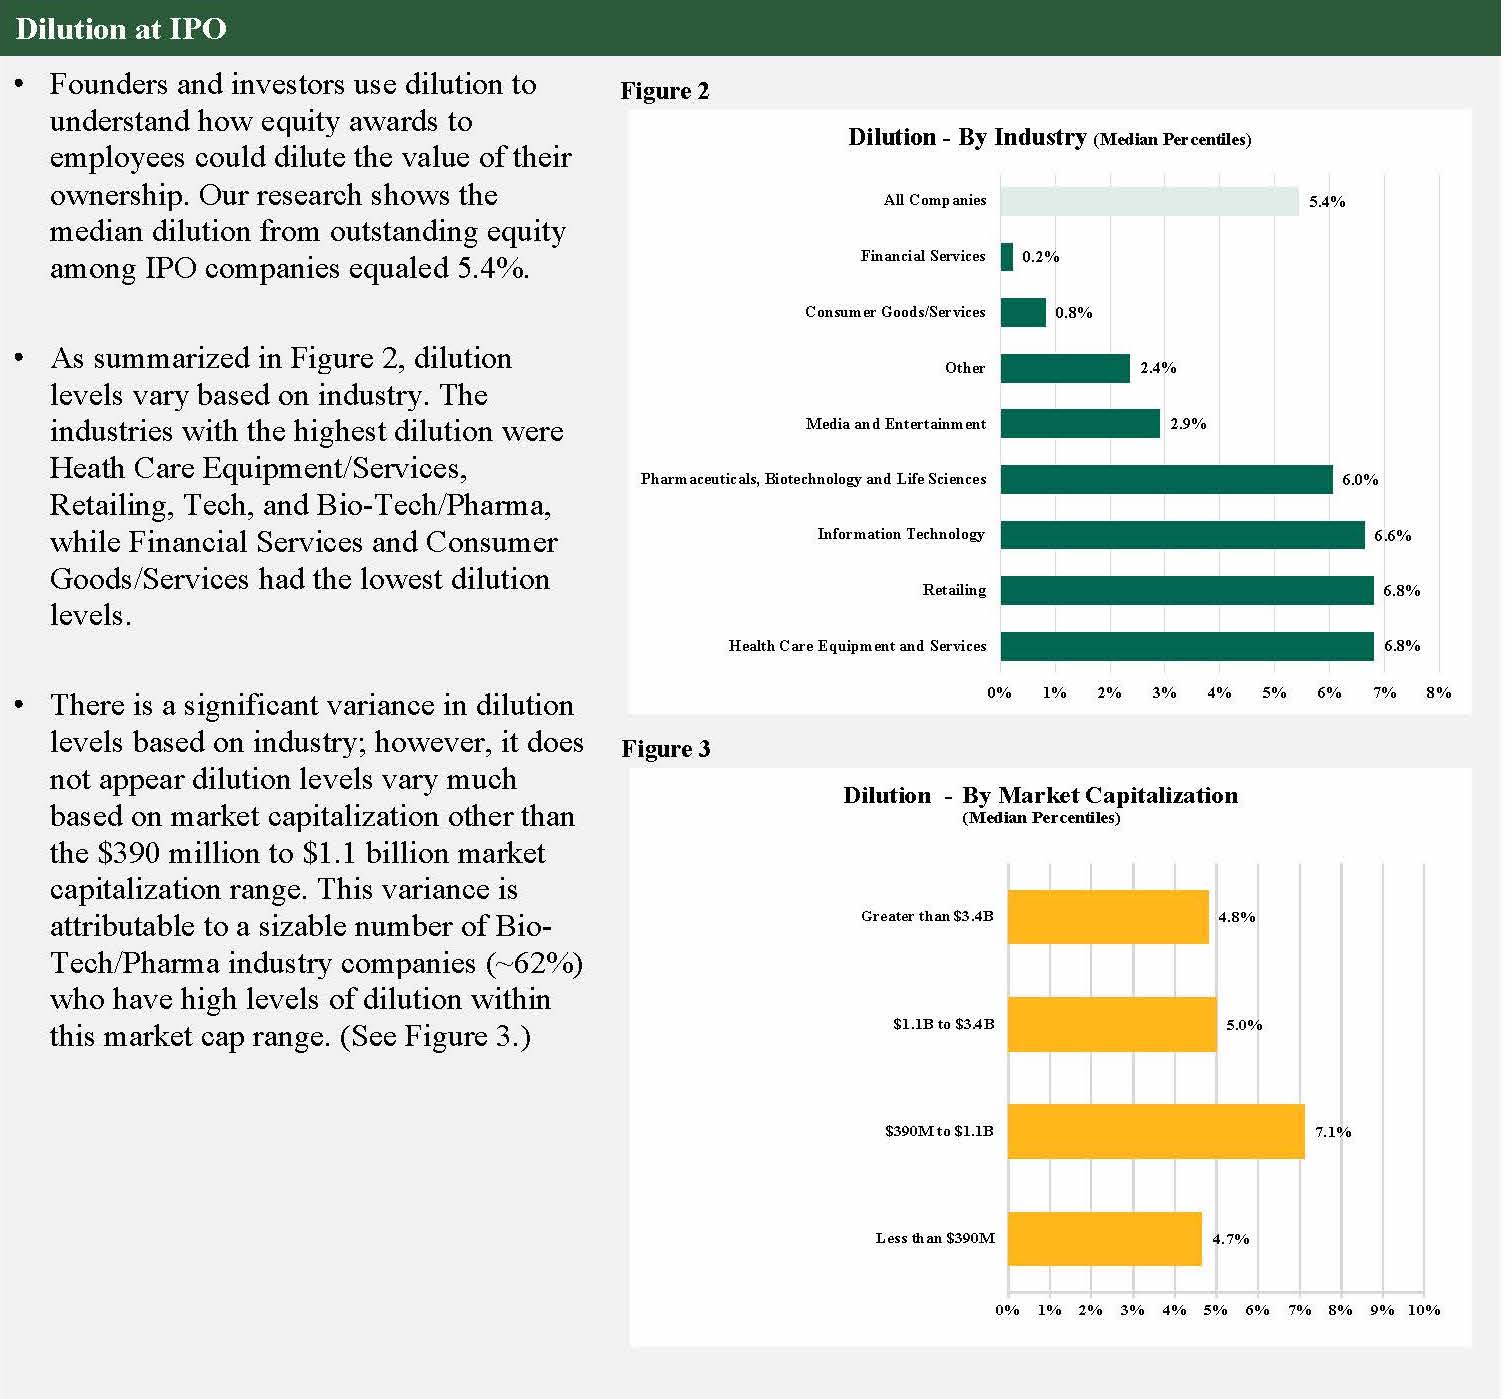Screen dimensions: 1506x1399
Task: Click the 6.0% data label for Pharmaceuticals
Action: point(1360,480)
